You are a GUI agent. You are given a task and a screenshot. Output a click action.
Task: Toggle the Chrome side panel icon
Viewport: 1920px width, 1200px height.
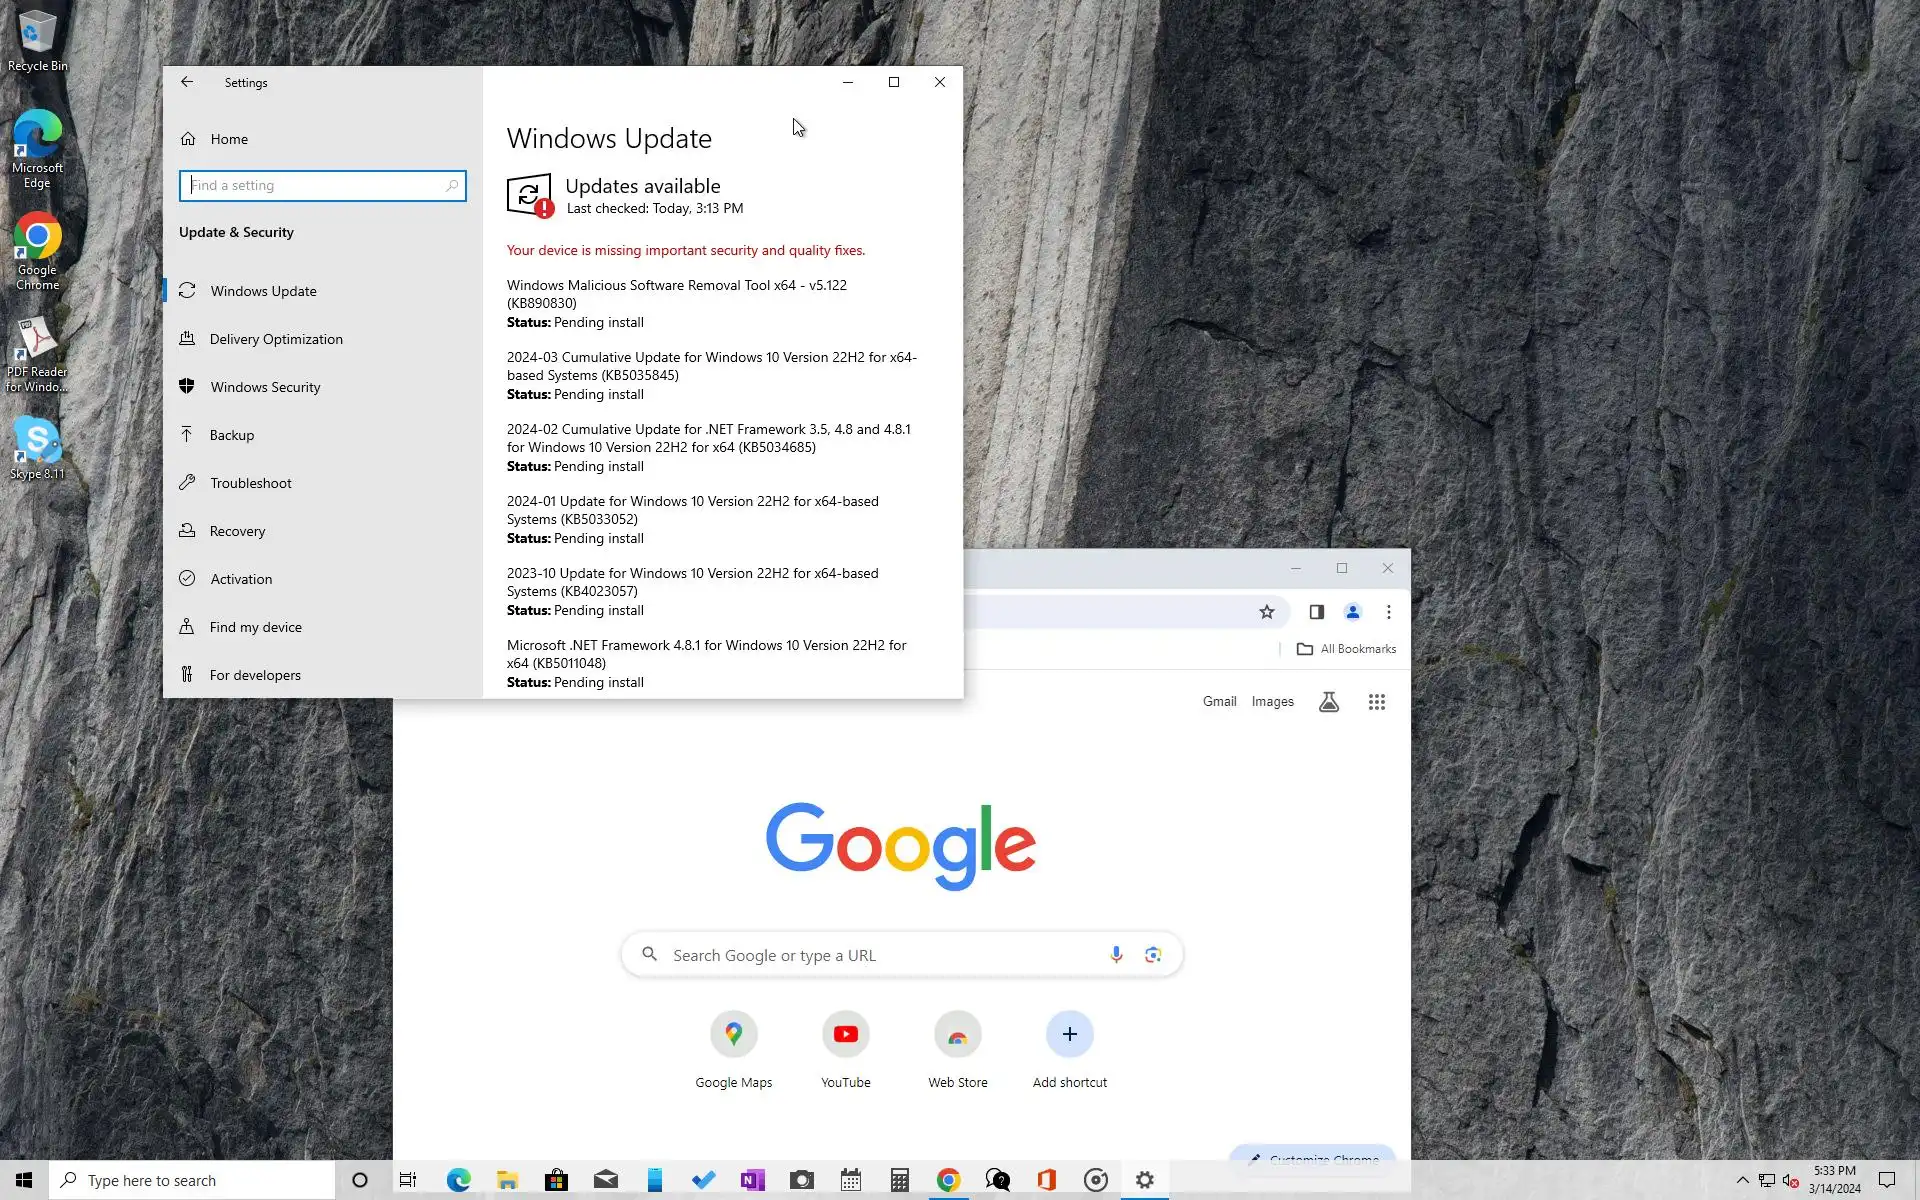pos(1316,612)
